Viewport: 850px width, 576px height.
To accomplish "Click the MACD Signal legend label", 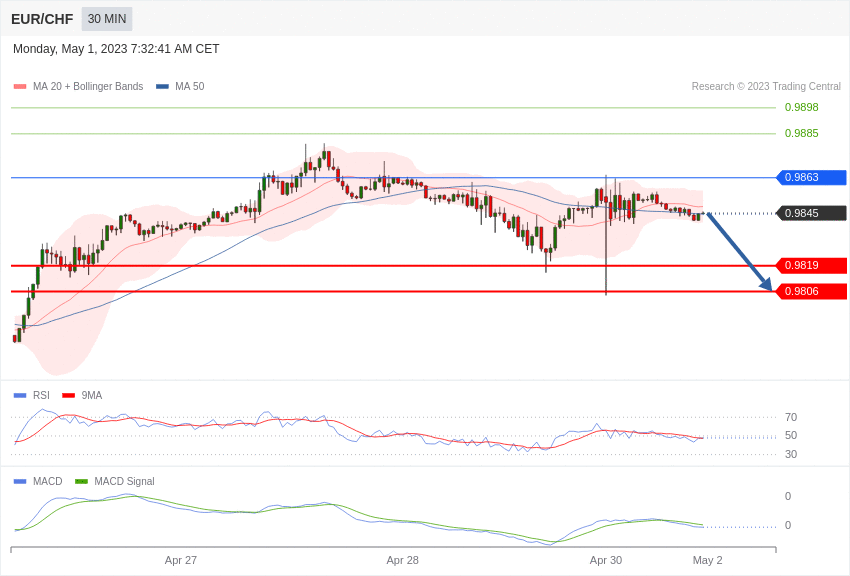I will [124, 481].
